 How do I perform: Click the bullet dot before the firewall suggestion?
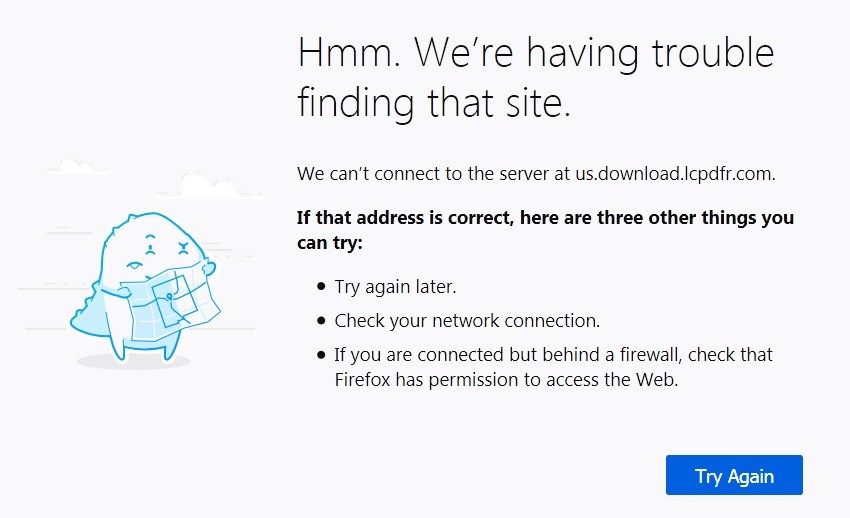[321, 355]
